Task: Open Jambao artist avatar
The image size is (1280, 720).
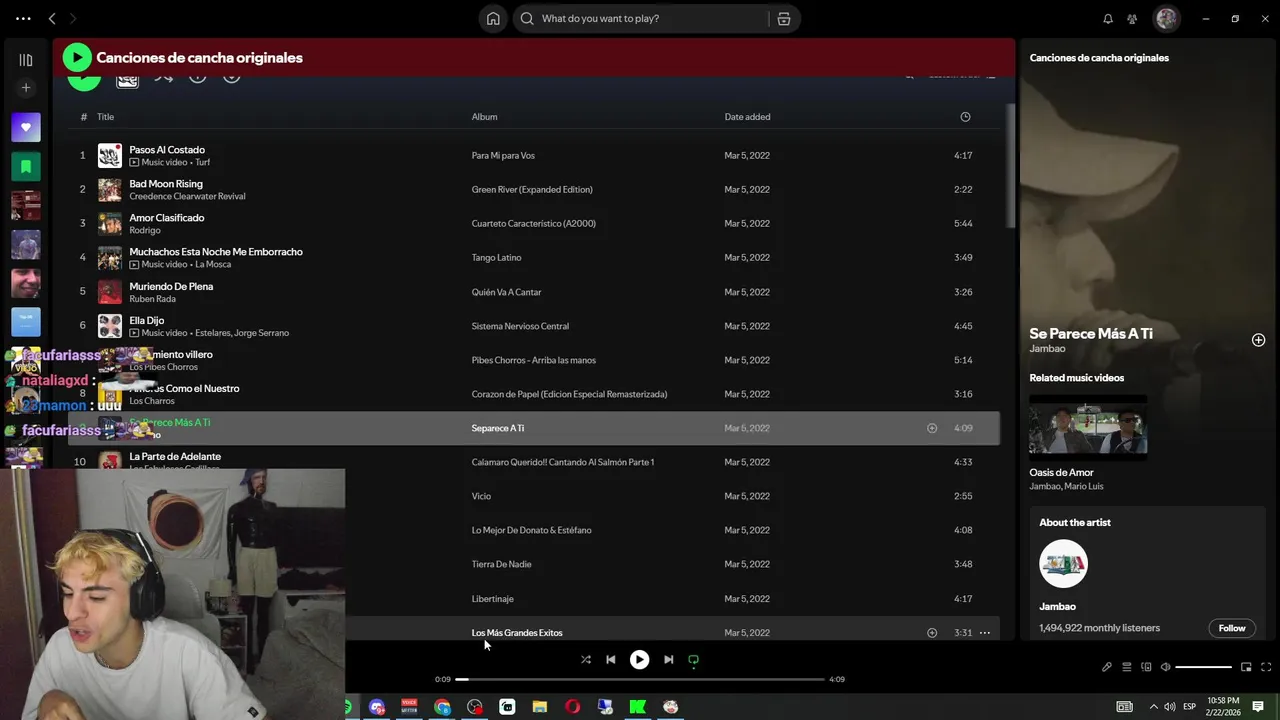Action: coord(1063,564)
